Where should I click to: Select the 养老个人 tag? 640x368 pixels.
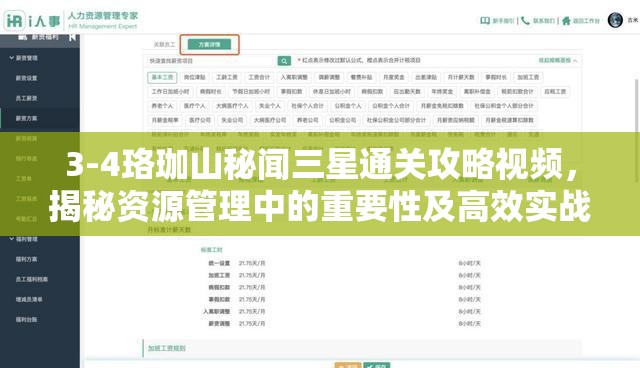(162, 106)
